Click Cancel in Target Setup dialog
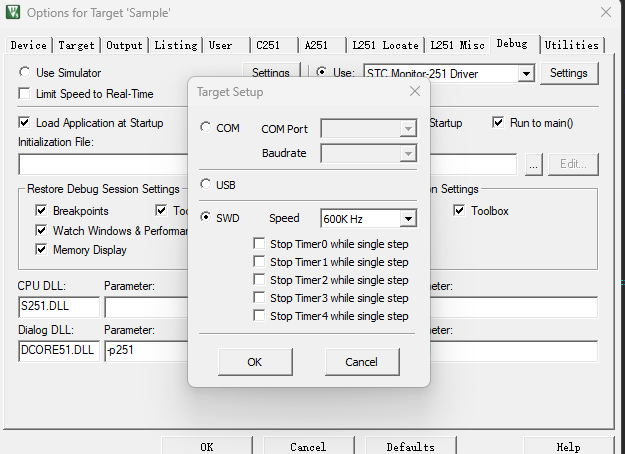This screenshot has width=625, height=454. 362,362
